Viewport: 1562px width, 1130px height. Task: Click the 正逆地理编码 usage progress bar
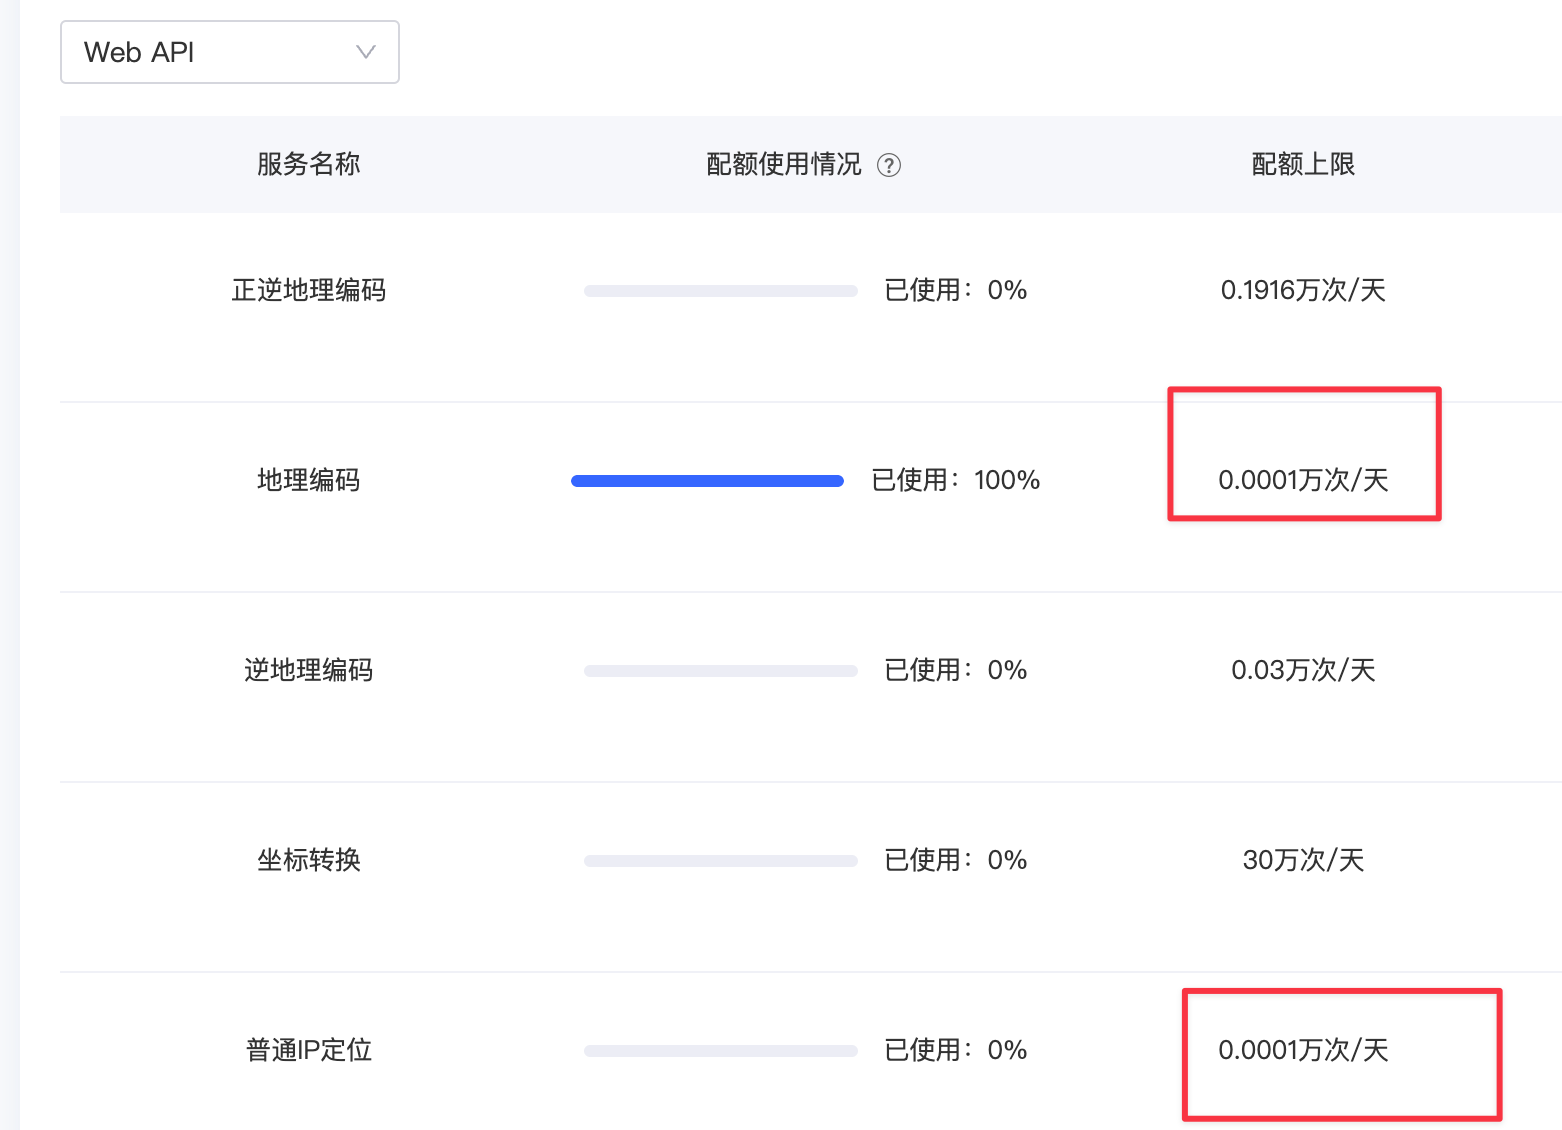click(721, 291)
